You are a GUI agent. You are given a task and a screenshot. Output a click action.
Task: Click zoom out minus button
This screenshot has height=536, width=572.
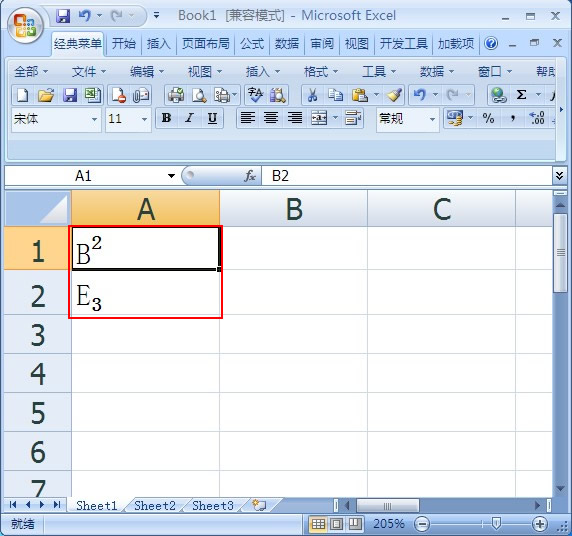[422, 524]
